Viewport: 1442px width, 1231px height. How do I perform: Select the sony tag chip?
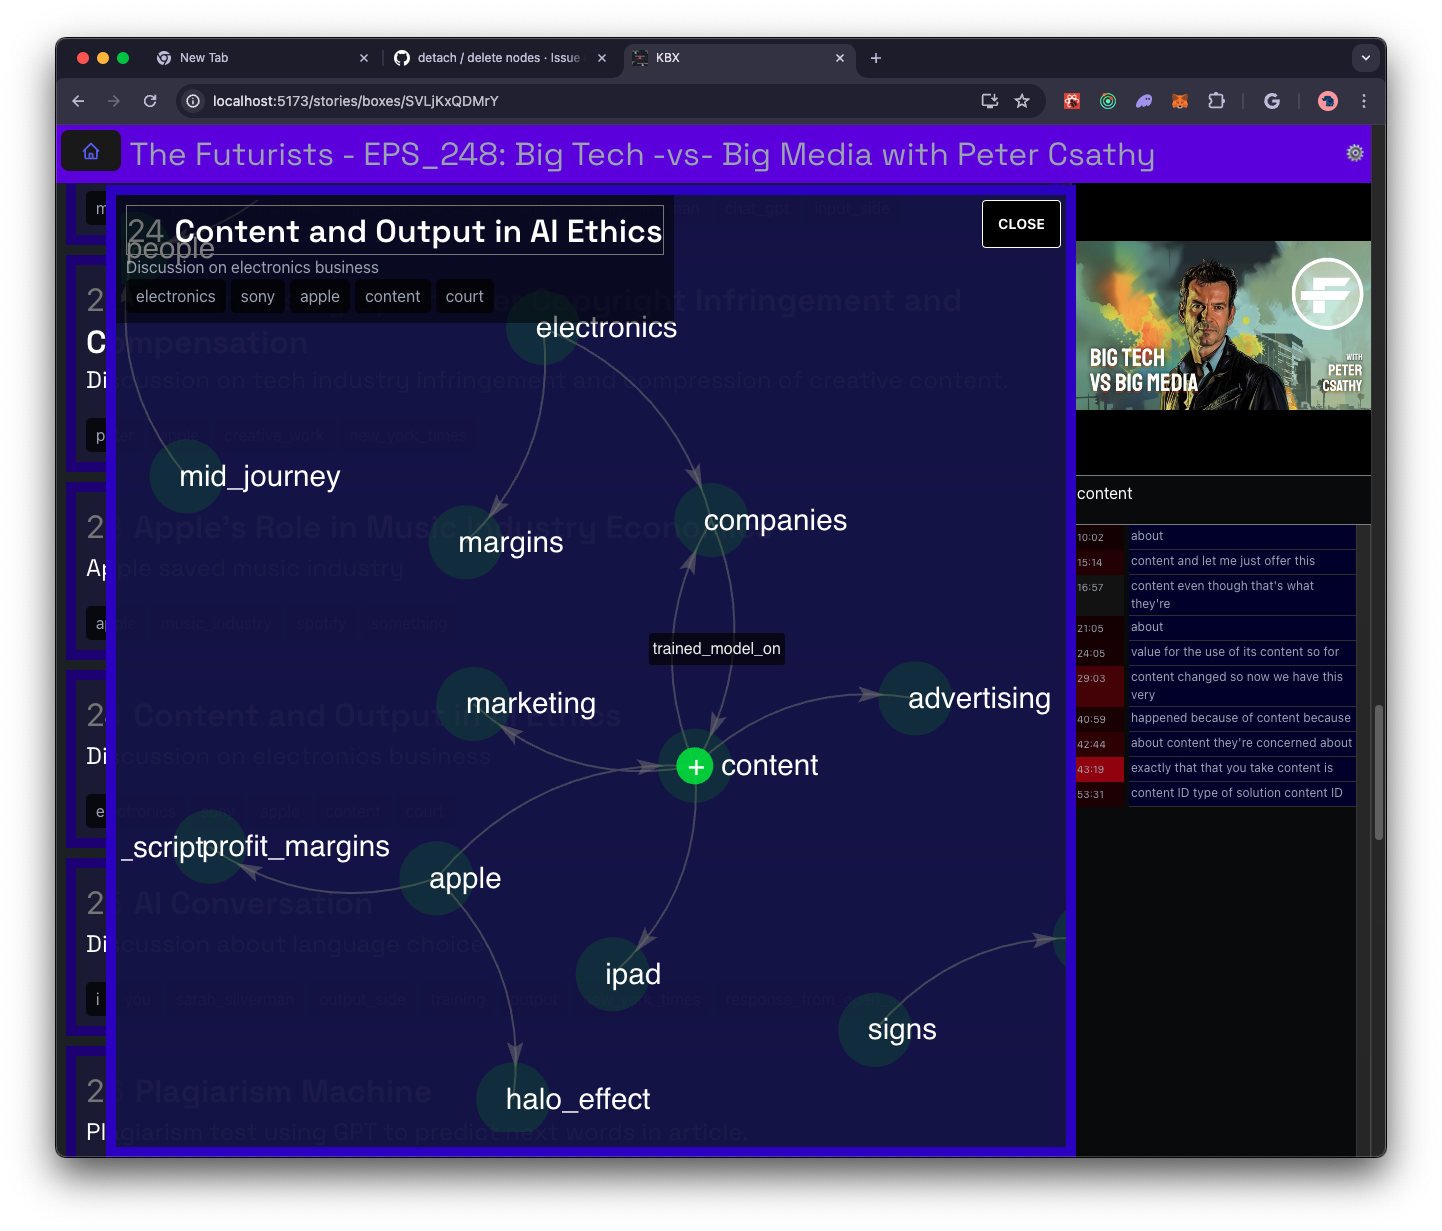click(x=258, y=297)
